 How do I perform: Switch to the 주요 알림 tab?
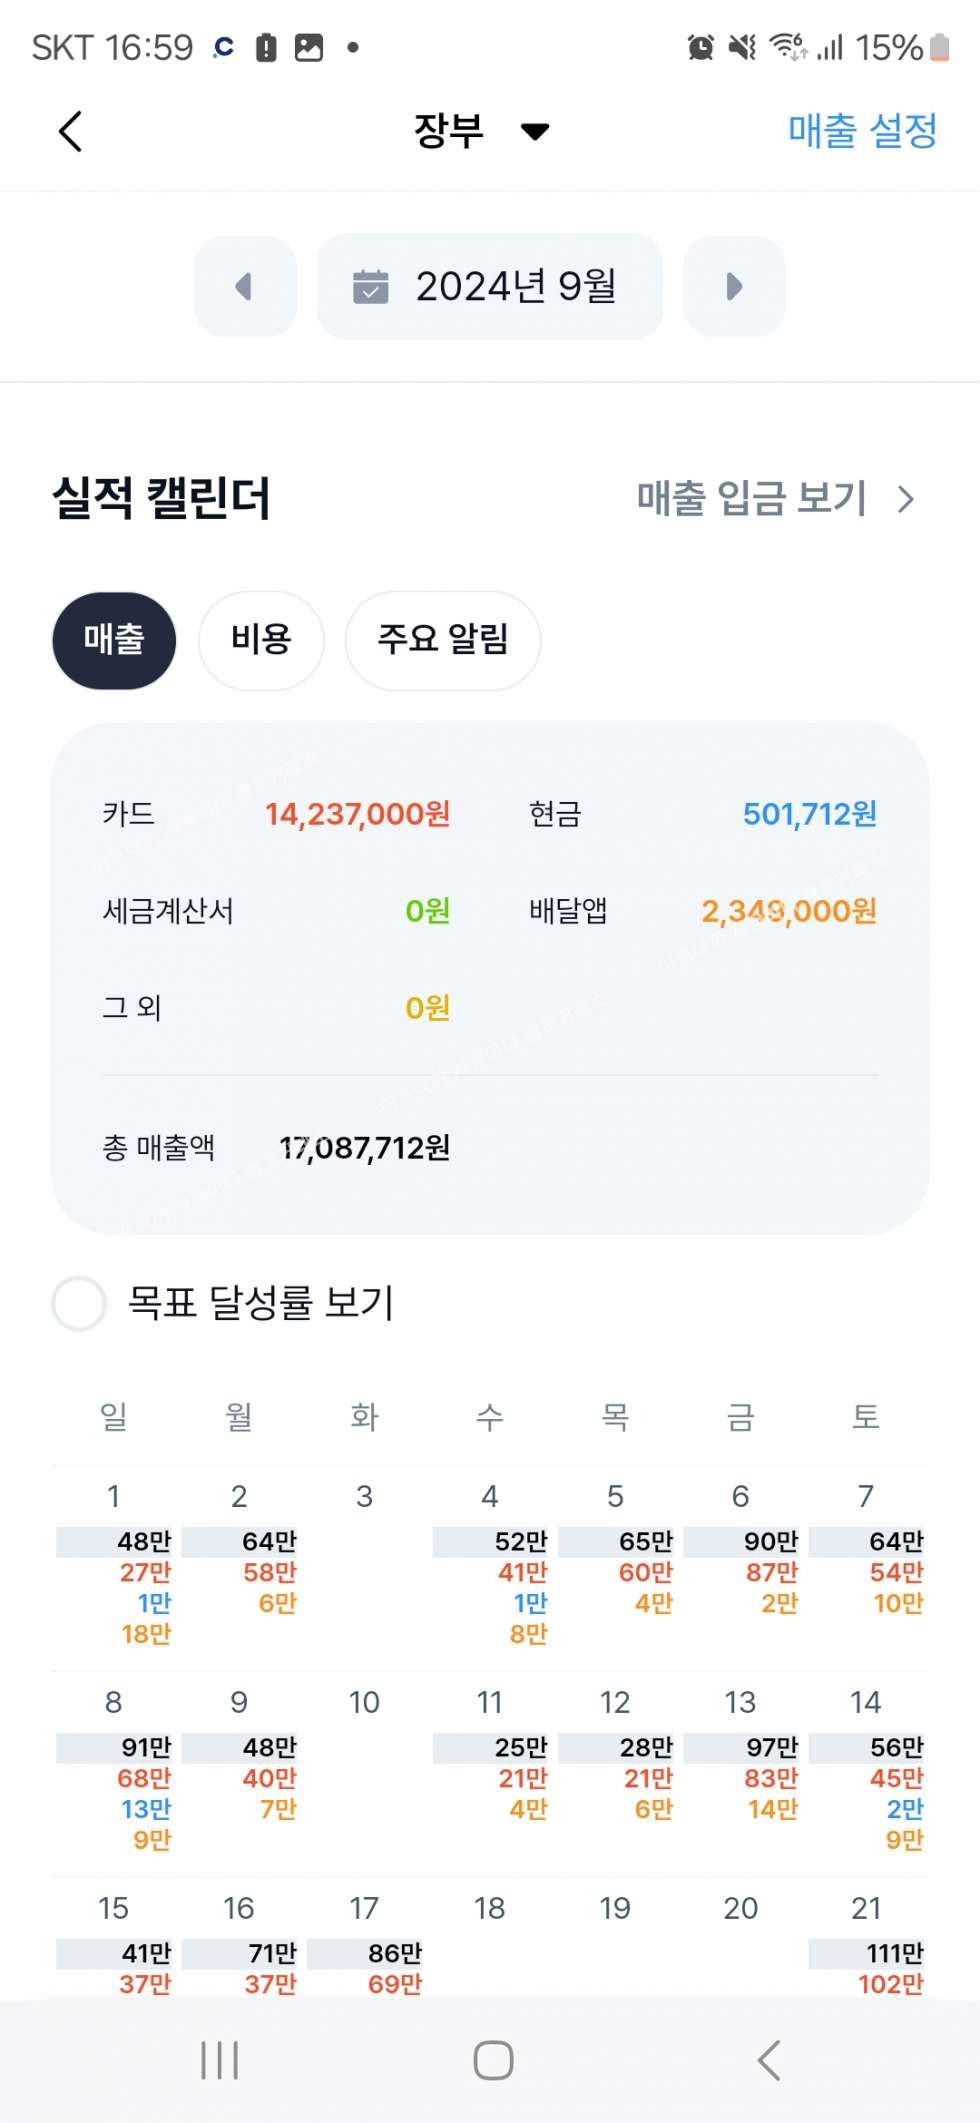tap(442, 640)
